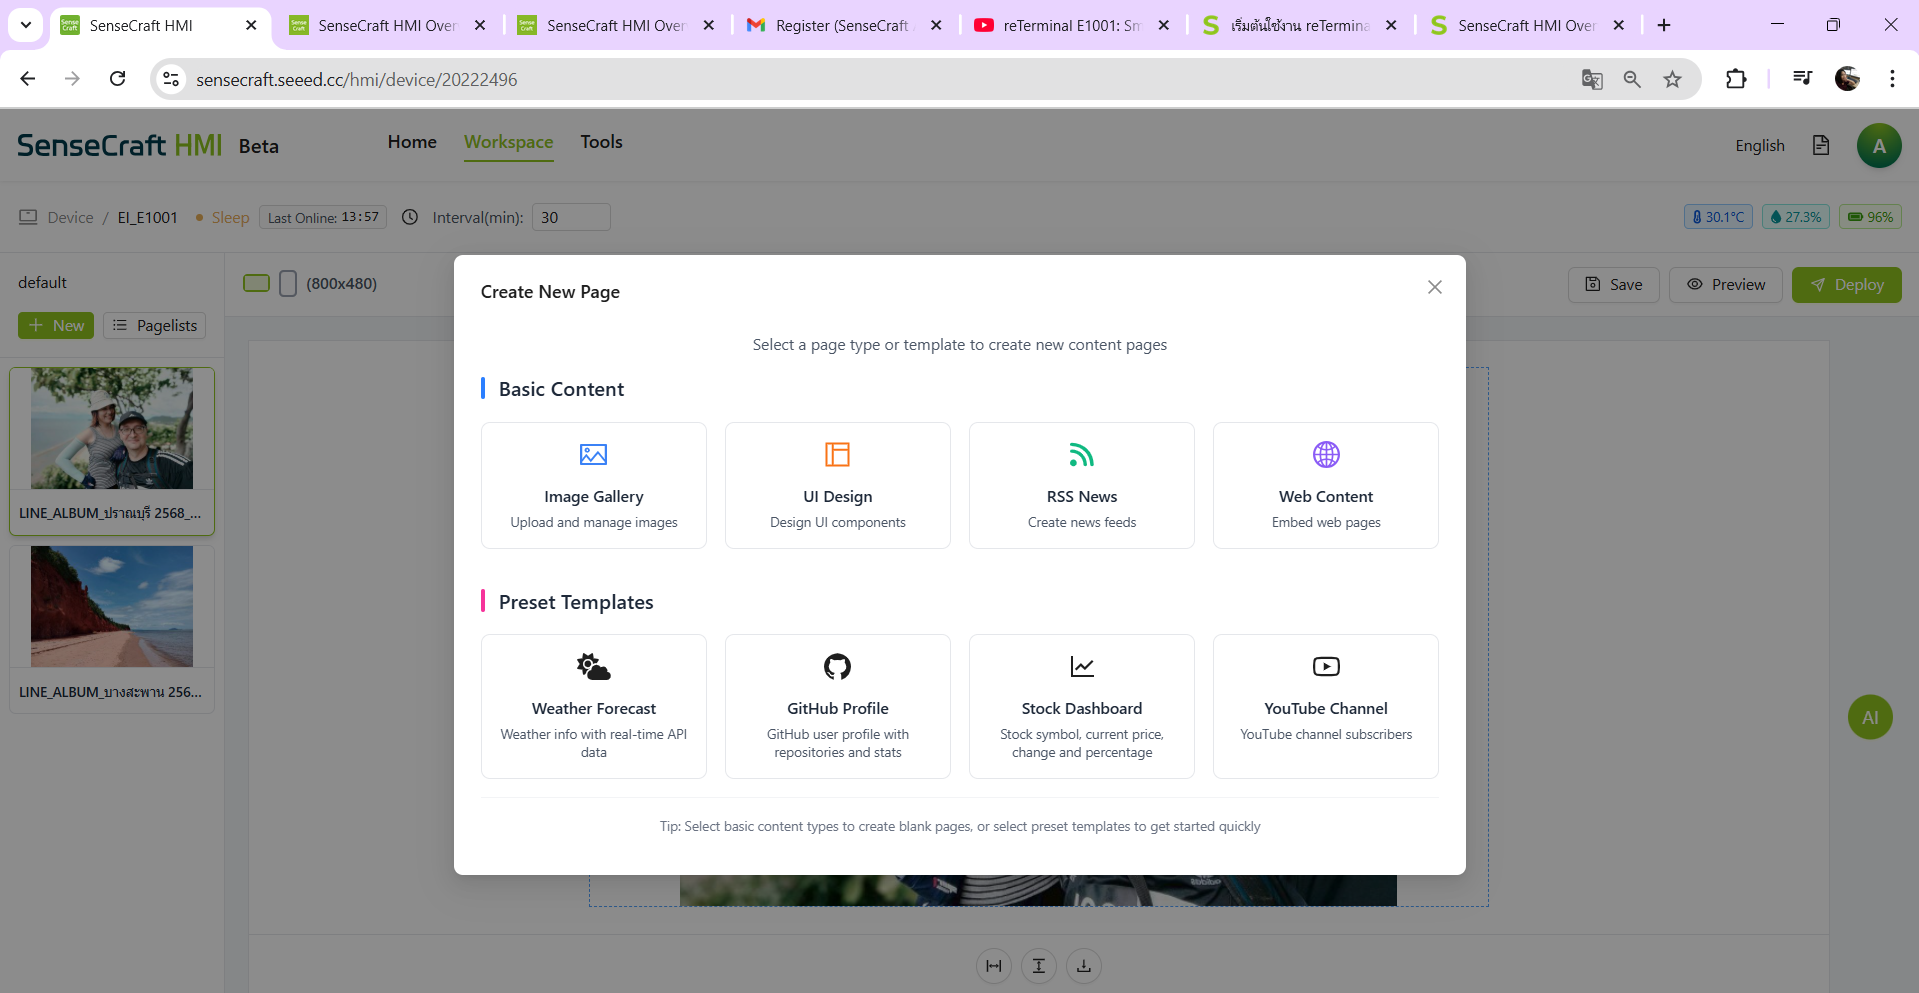Viewport: 1919px width, 993px height.
Task: Select the Image Gallery page type
Action: [593, 485]
